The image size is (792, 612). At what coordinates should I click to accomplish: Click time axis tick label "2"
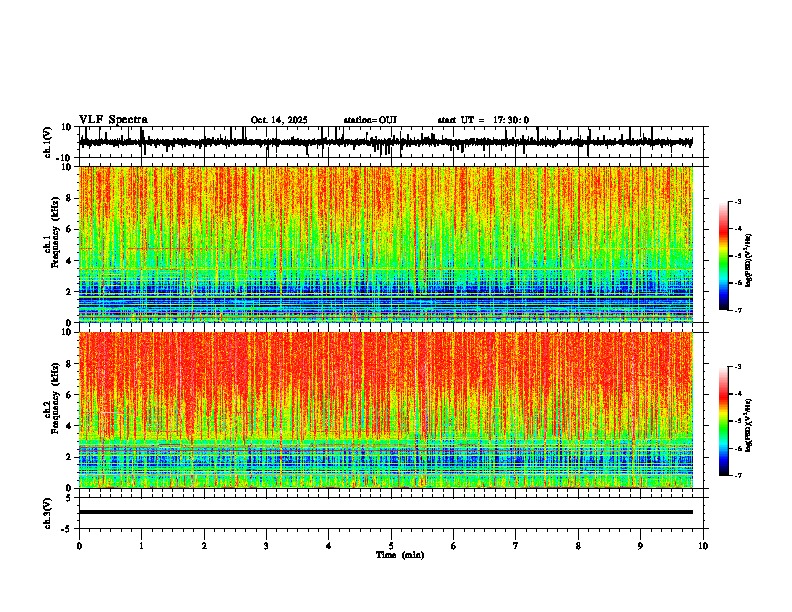click(204, 546)
